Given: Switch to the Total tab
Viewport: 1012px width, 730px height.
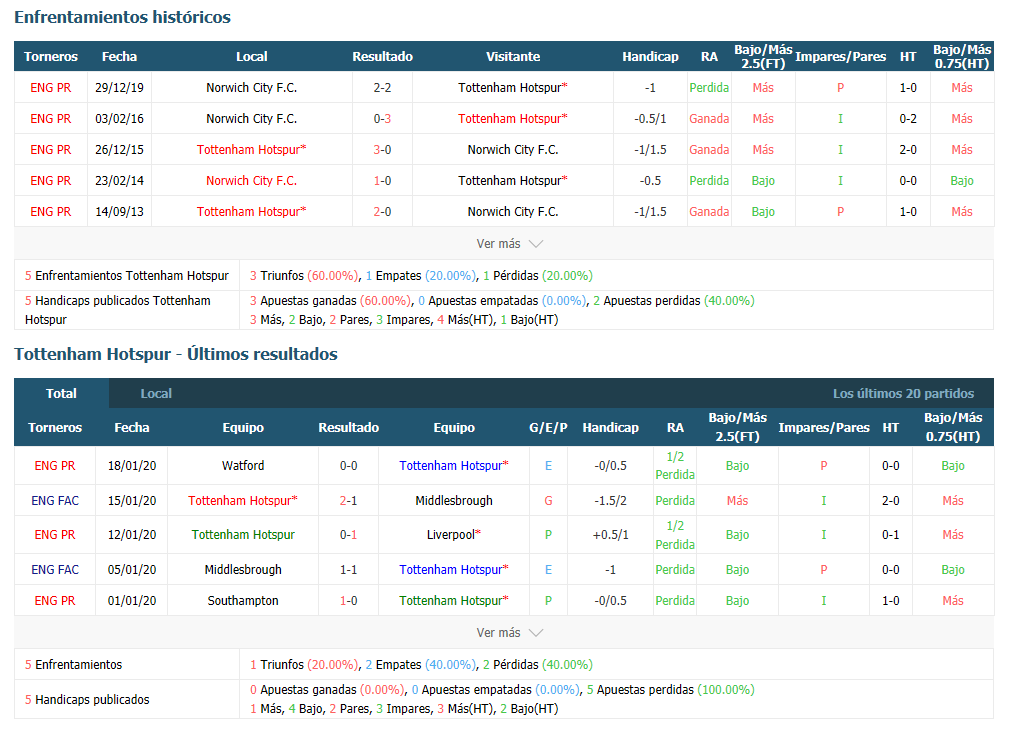Looking at the screenshot, I should tap(61, 393).
